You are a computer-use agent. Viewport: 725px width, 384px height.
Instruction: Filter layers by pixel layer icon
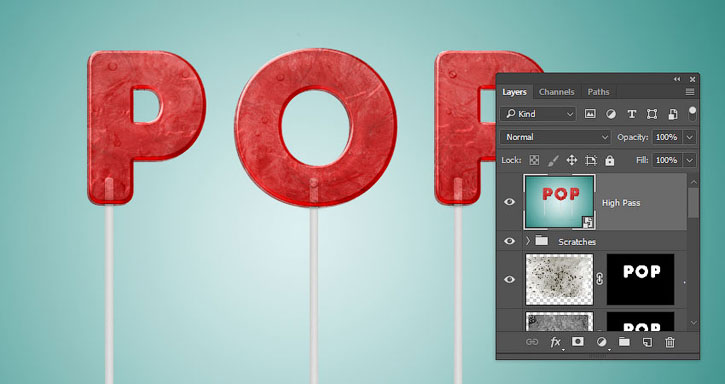click(x=590, y=114)
